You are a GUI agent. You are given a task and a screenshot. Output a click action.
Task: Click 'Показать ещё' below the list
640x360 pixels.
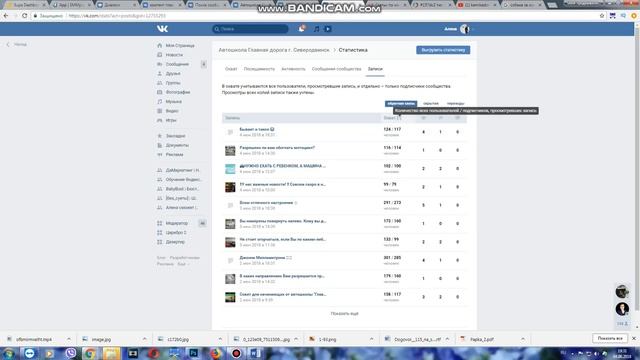pos(344,313)
